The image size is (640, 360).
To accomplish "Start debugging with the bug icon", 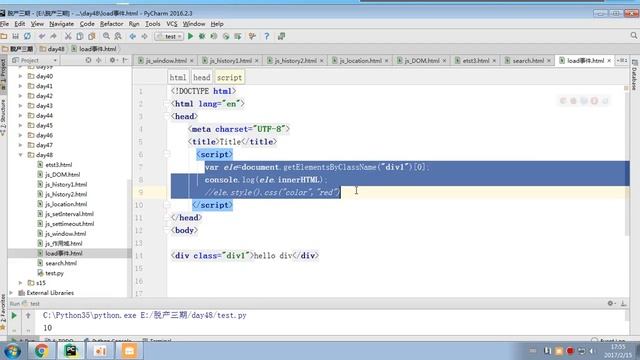I will (x=202, y=36).
